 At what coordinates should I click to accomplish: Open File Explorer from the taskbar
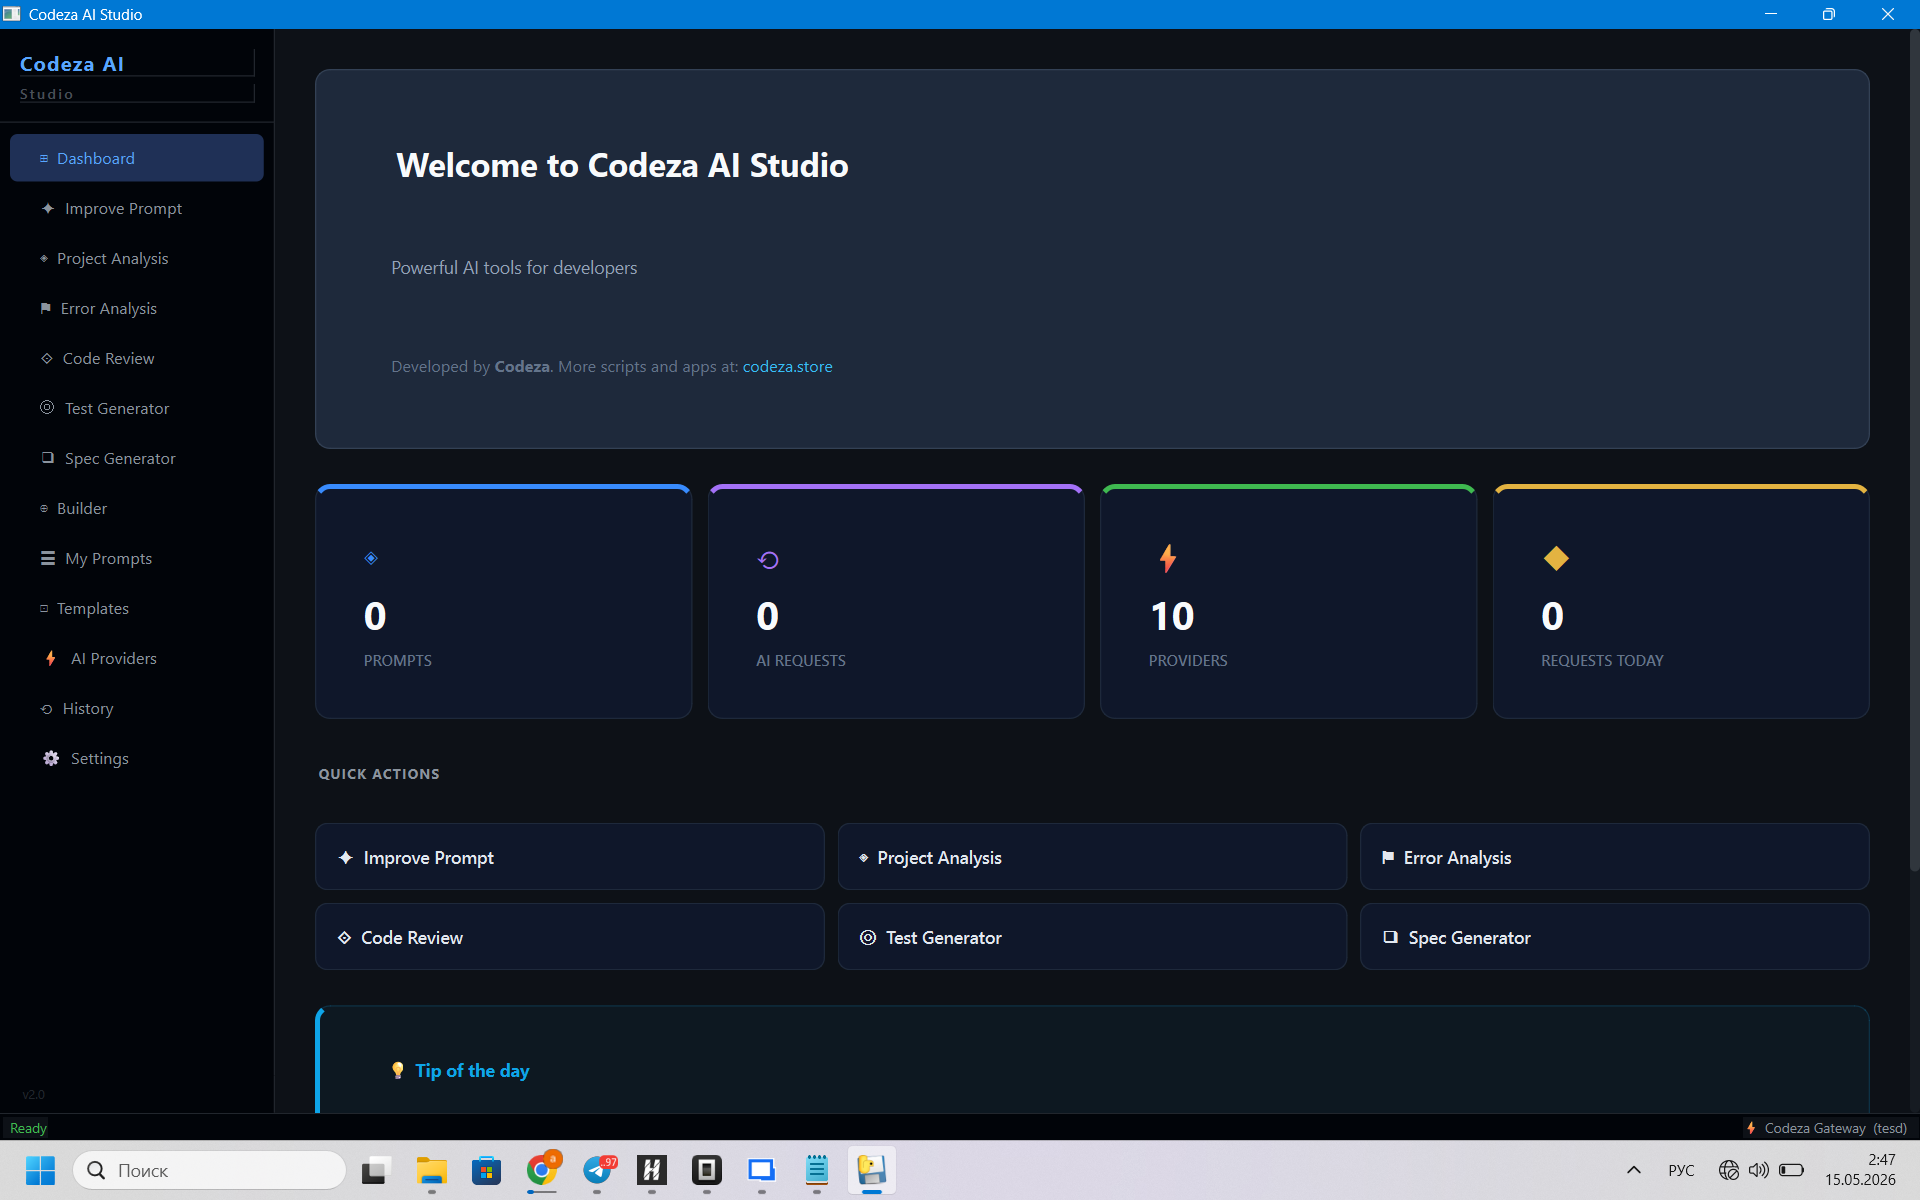(x=432, y=1170)
